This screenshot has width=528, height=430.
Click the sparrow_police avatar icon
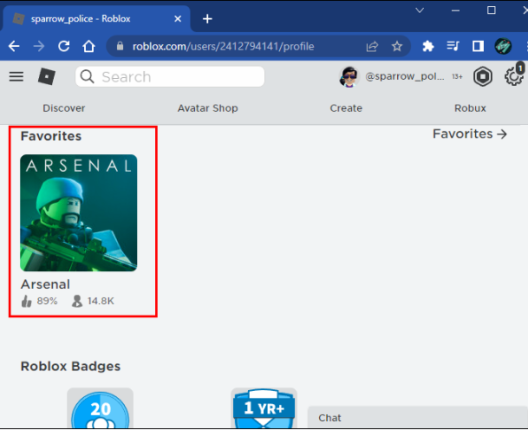[349, 77]
